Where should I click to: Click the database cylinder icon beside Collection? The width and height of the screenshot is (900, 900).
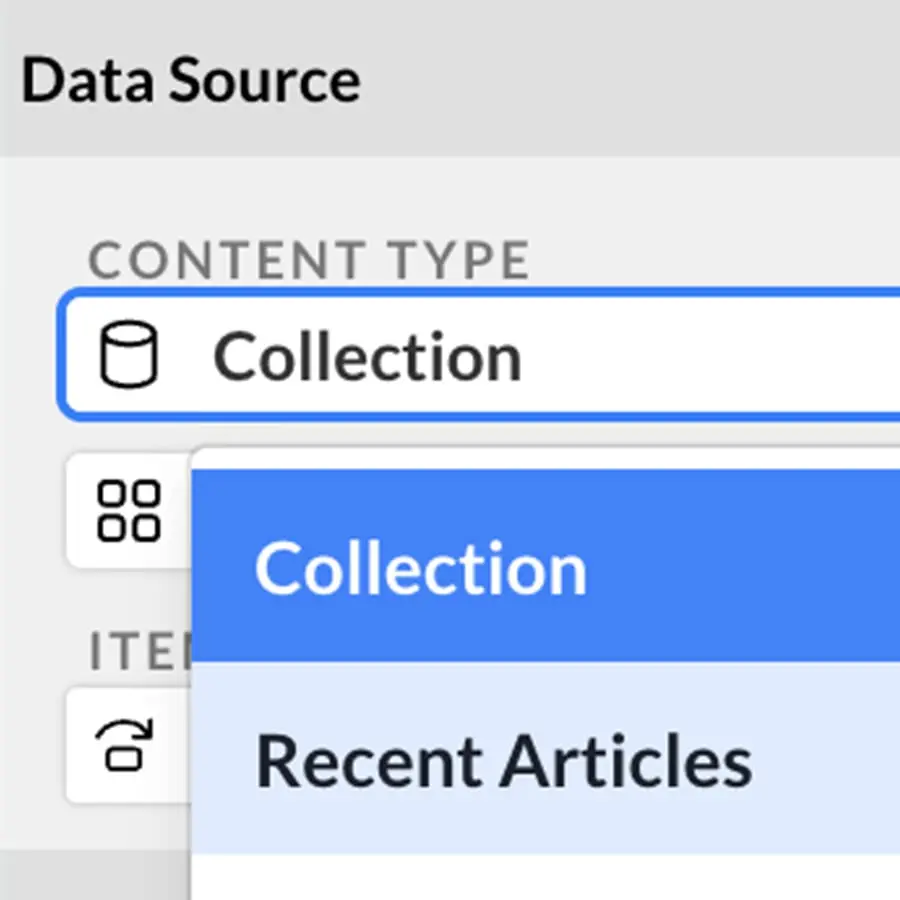pyautogui.click(x=129, y=357)
